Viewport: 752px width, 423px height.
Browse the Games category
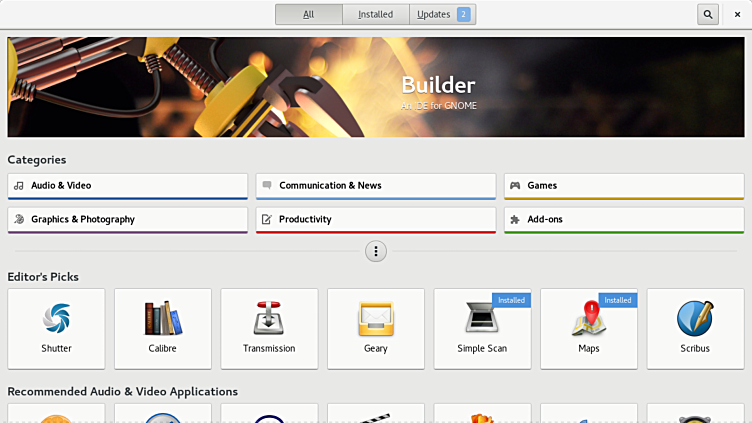point(623,186)
